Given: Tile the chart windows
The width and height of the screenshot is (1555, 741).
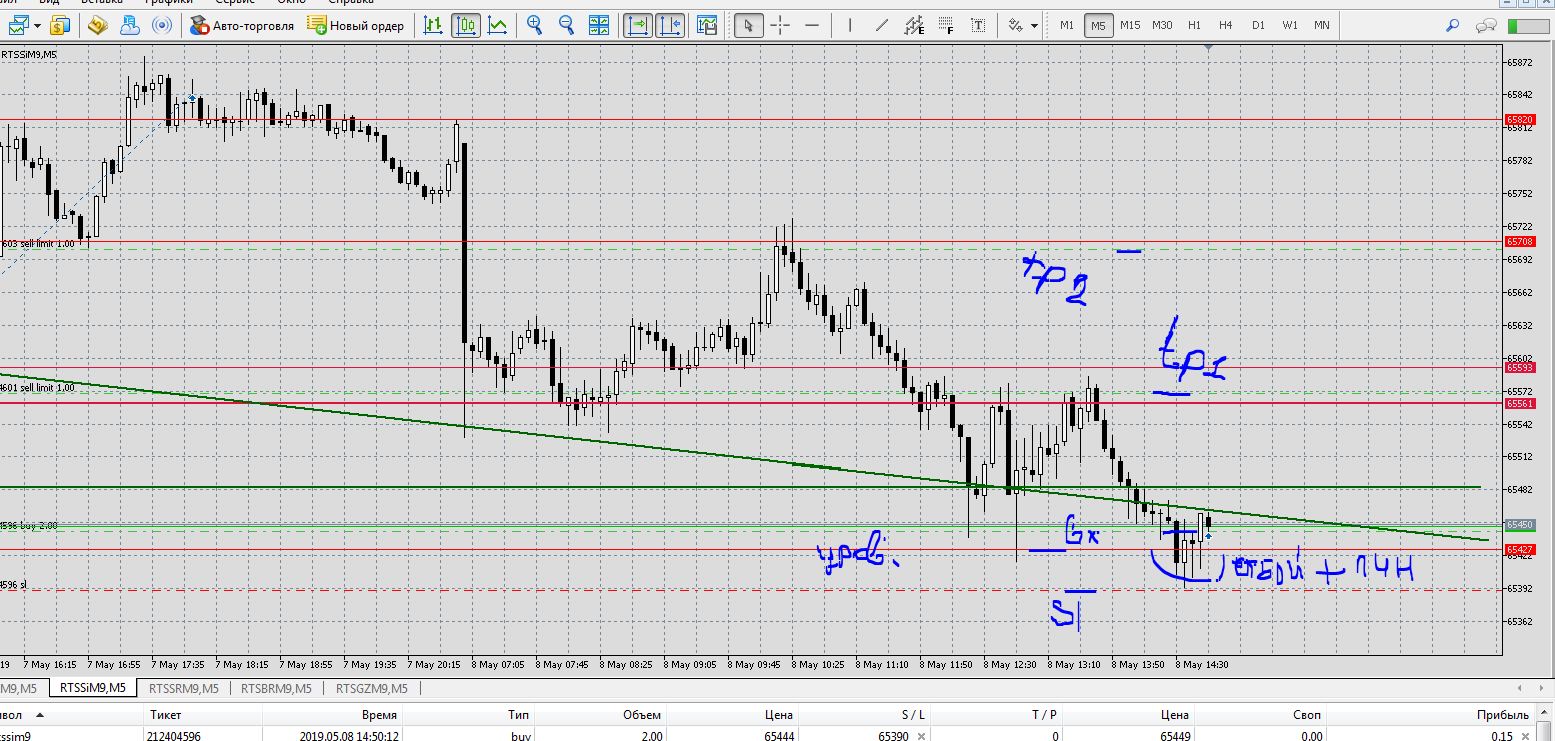Looking at the screenshot, I should [x=599, y=25].
